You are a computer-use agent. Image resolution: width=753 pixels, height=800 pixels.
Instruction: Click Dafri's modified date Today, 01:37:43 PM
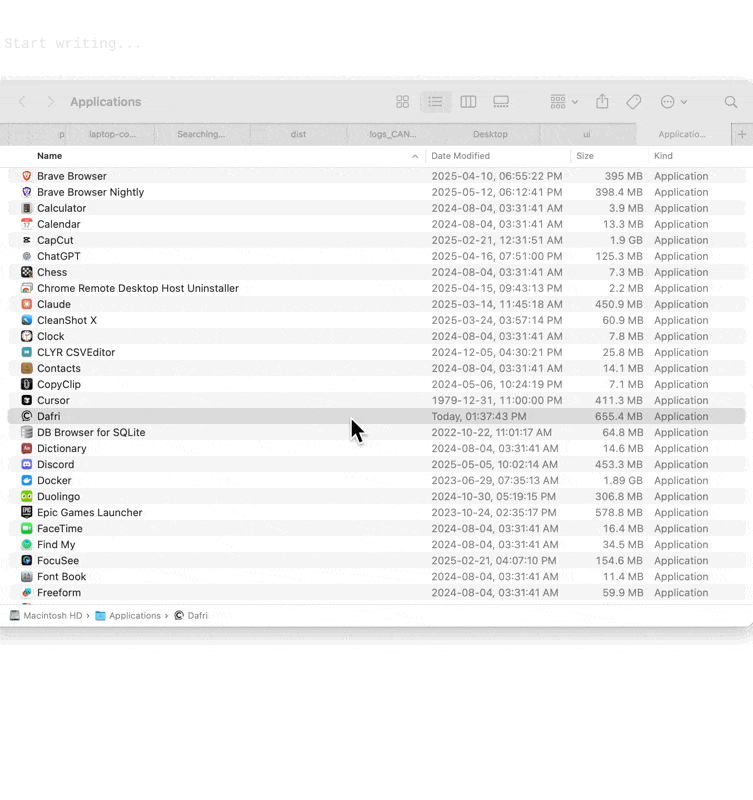coord(479,416)
